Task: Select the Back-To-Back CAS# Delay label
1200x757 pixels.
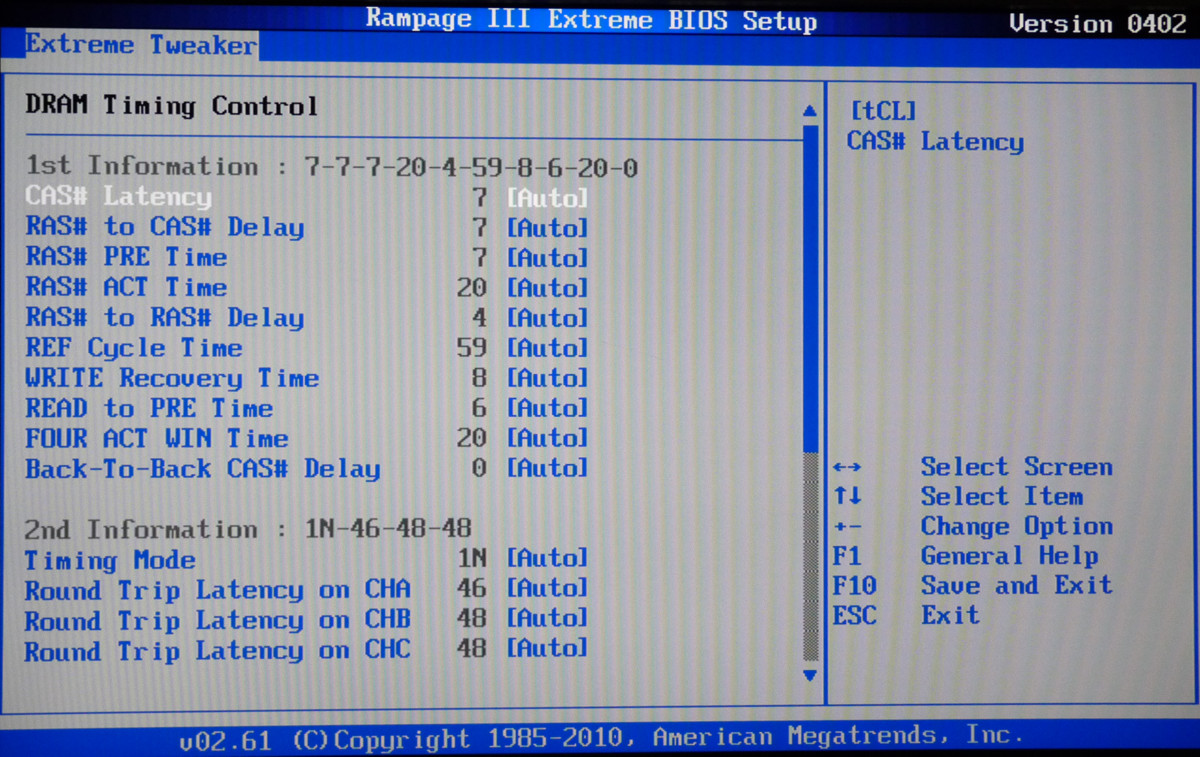Action: point(203,468)
